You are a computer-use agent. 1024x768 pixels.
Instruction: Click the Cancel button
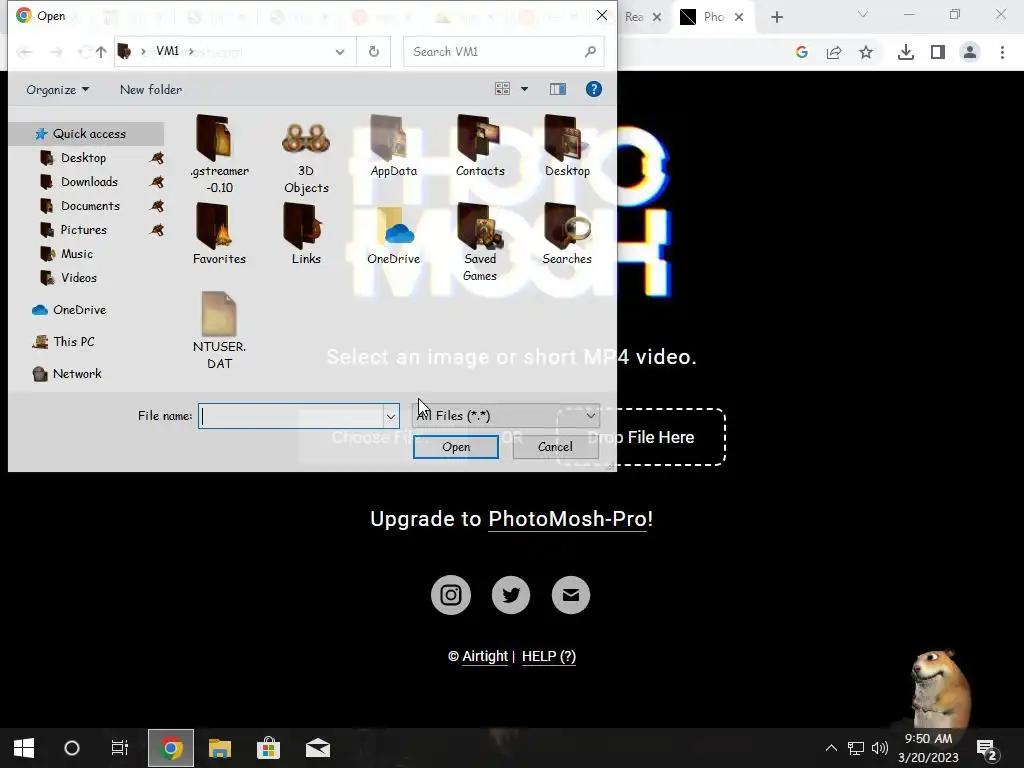click(x=555, y=447)
